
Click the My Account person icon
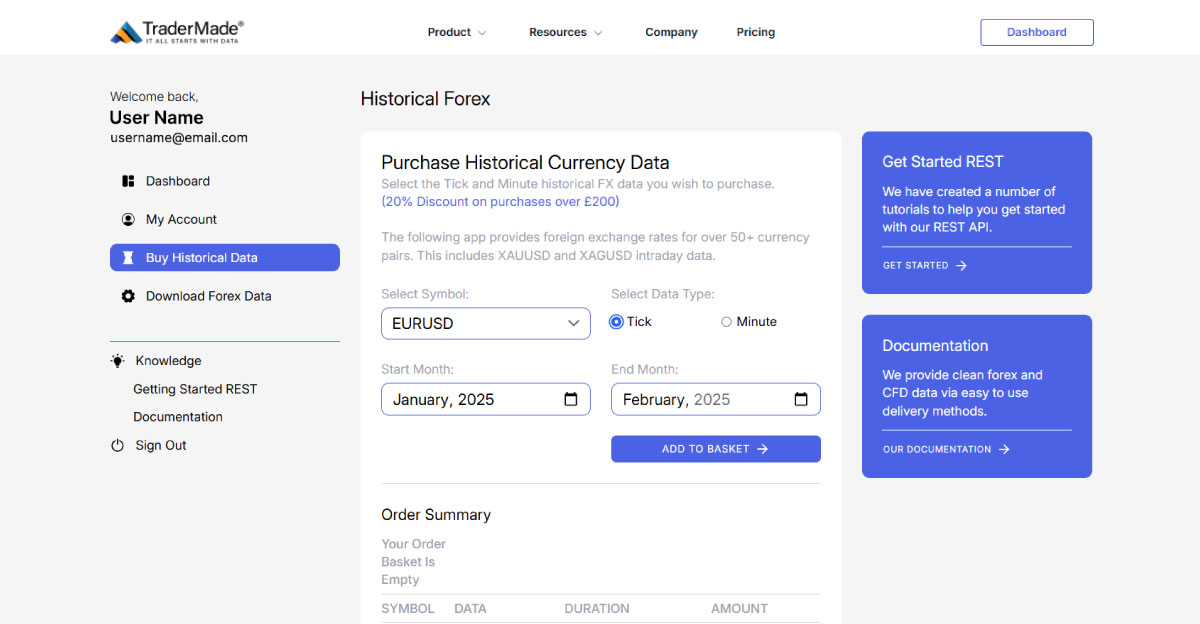pos(128,219)
